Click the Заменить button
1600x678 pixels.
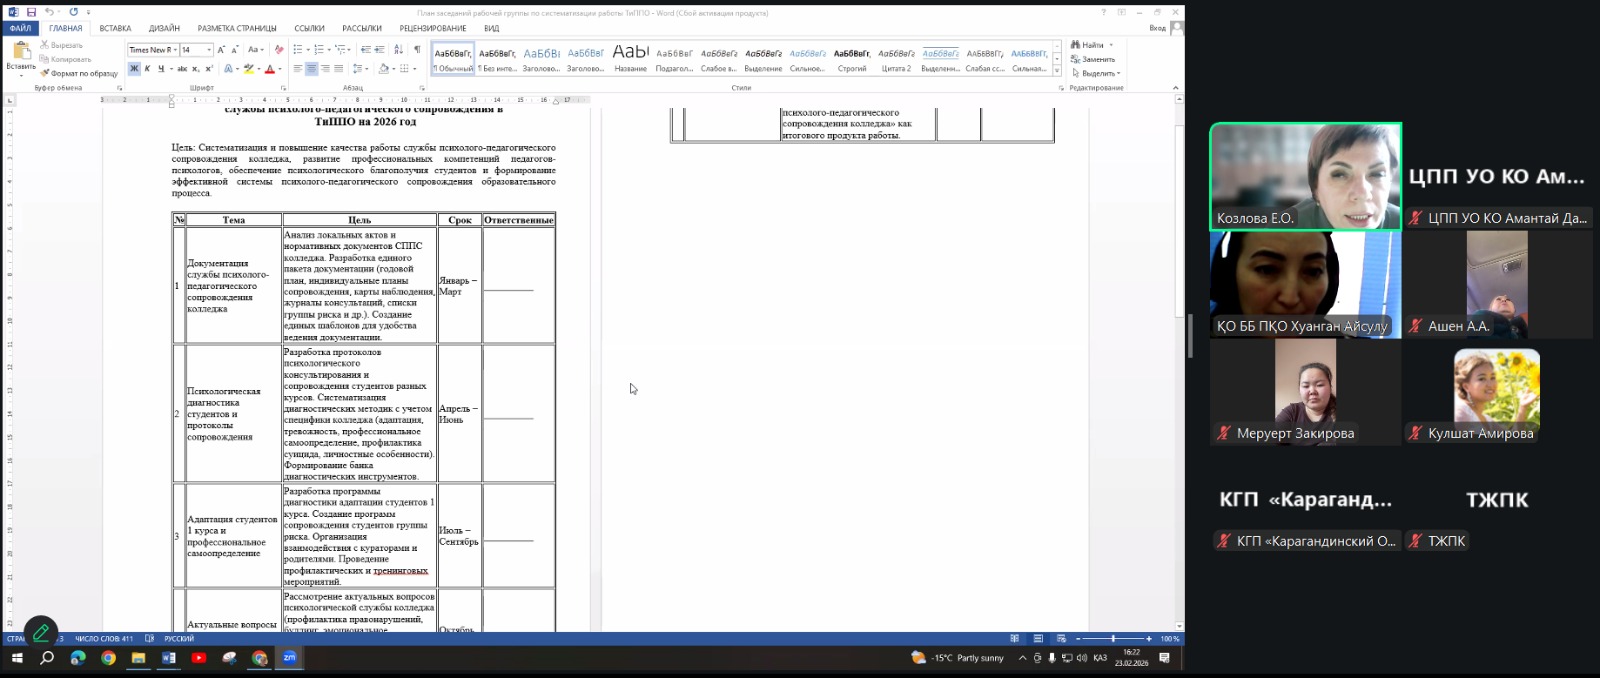pos(1097,59)
